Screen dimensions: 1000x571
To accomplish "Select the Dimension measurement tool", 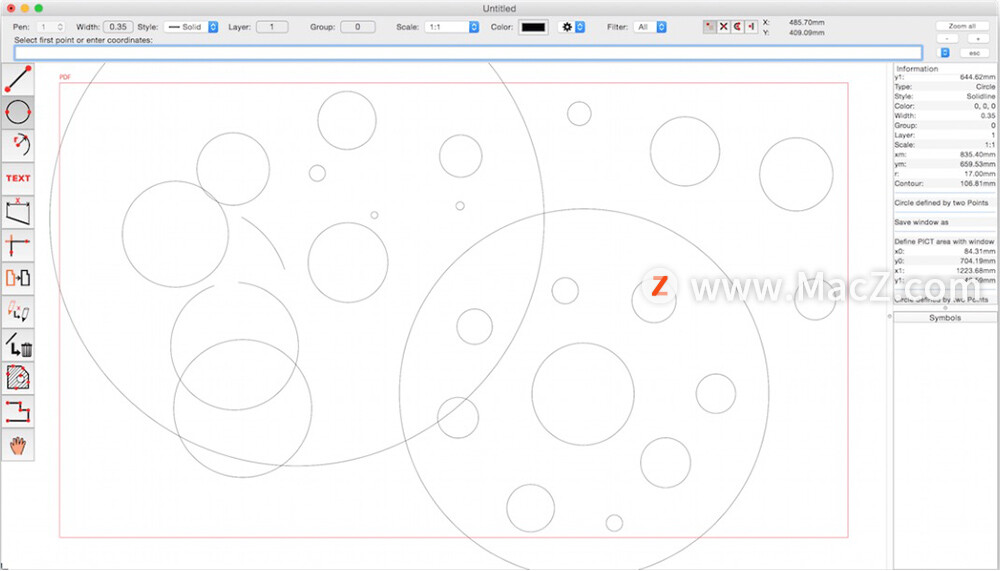I will click(18, 211).
